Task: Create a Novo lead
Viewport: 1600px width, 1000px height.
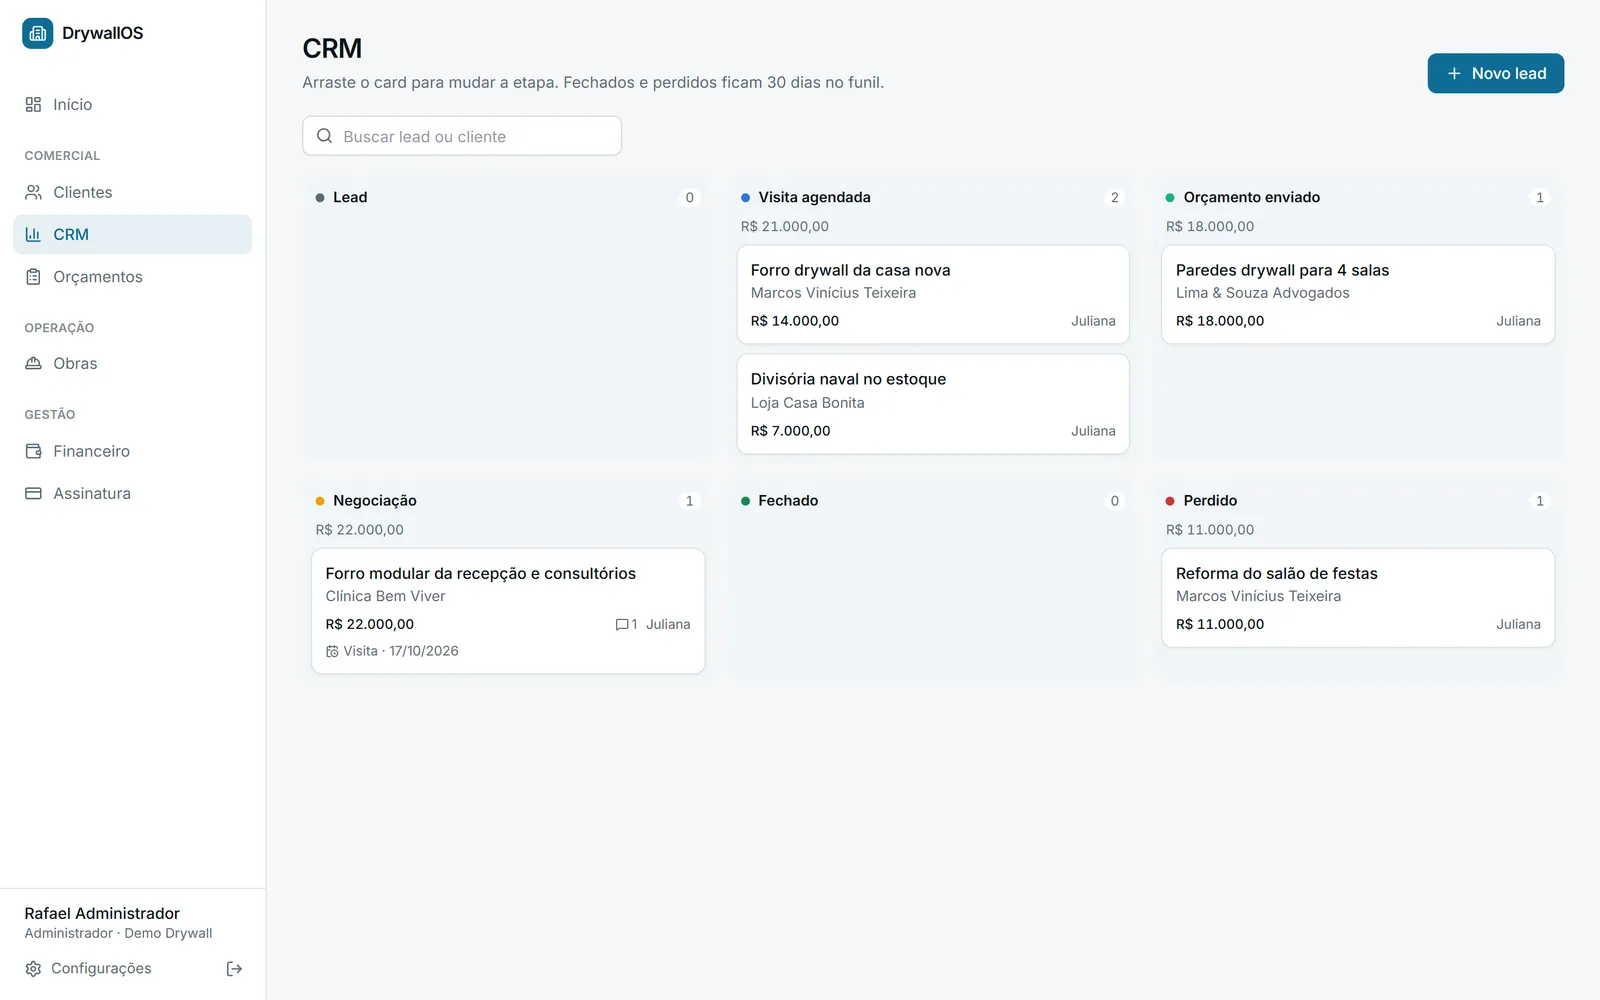Action: pos(1495,73)
